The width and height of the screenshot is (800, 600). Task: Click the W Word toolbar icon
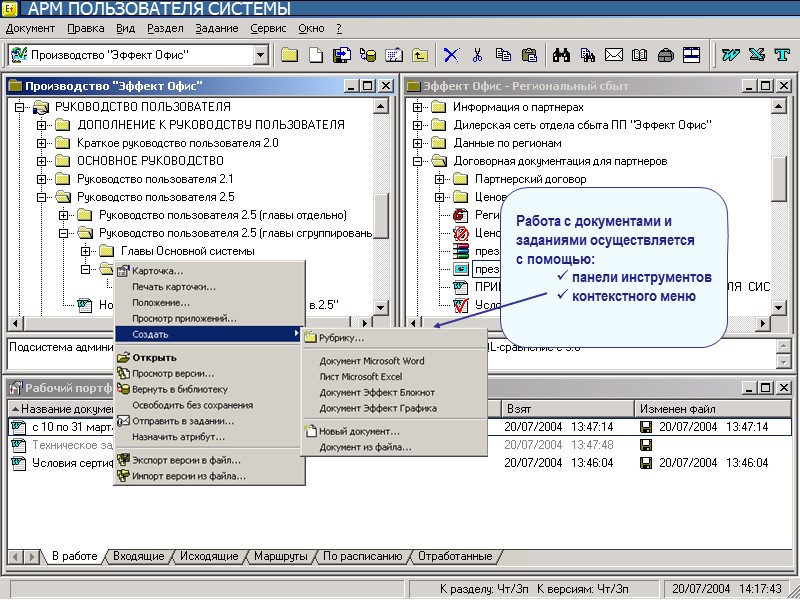coord(730,55)
